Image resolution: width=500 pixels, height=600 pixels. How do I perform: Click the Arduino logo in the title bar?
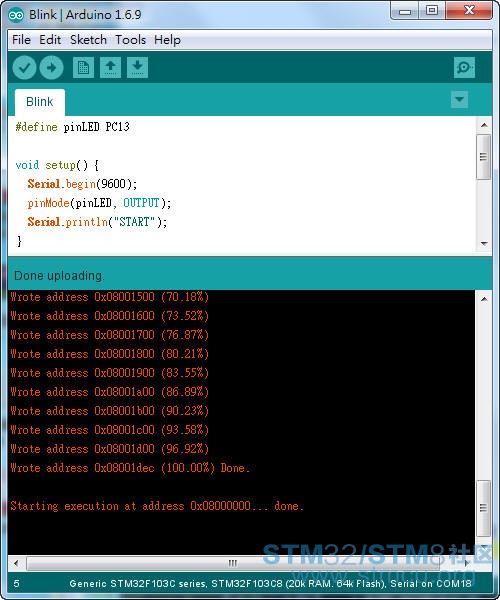click(16, 15)
